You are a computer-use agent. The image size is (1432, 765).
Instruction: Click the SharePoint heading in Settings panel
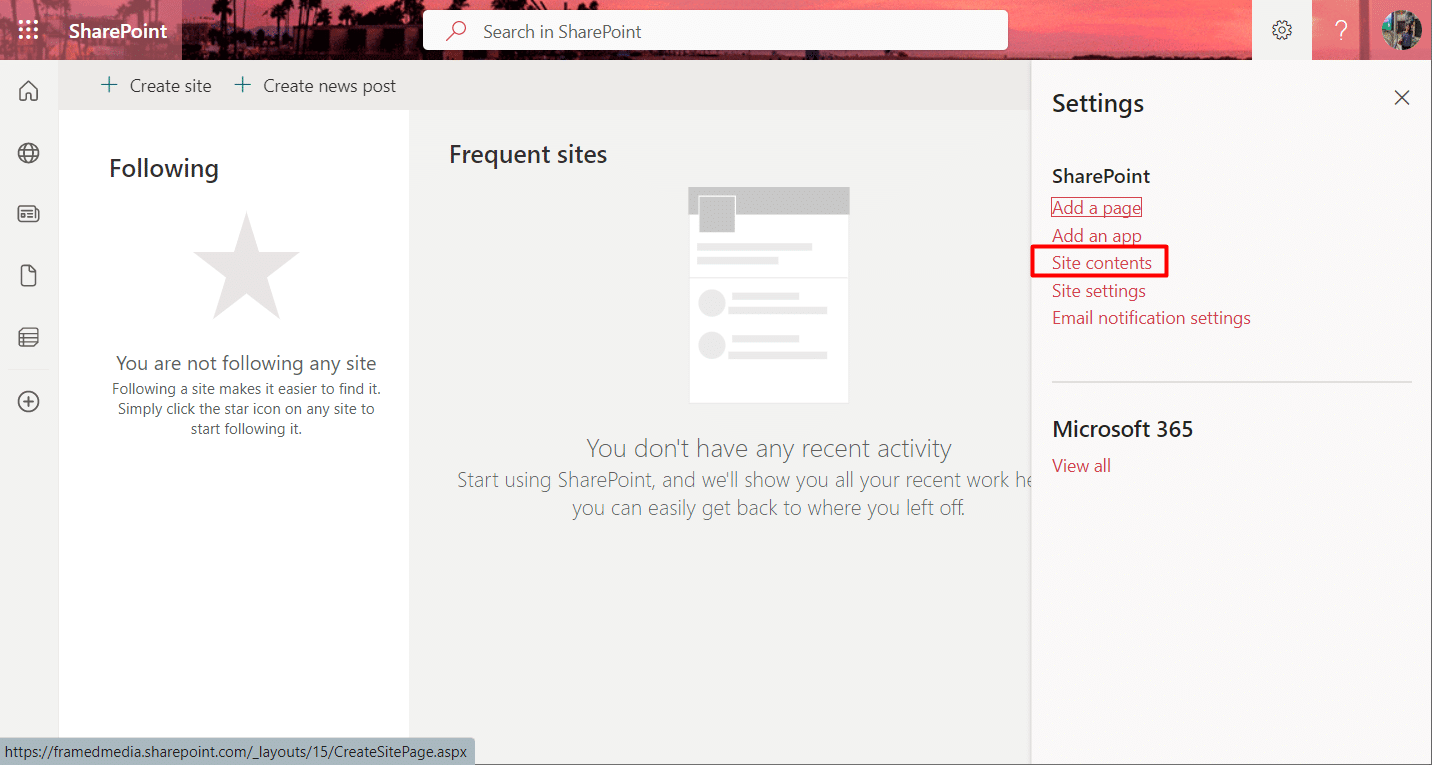click(1101, 176)
